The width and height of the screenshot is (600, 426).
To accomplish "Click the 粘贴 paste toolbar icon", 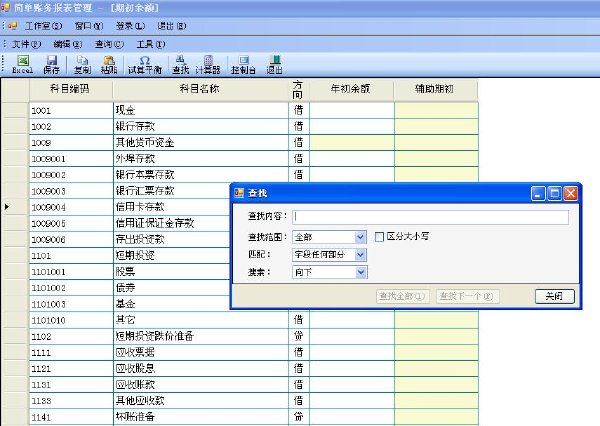I will tap(109, 64).
